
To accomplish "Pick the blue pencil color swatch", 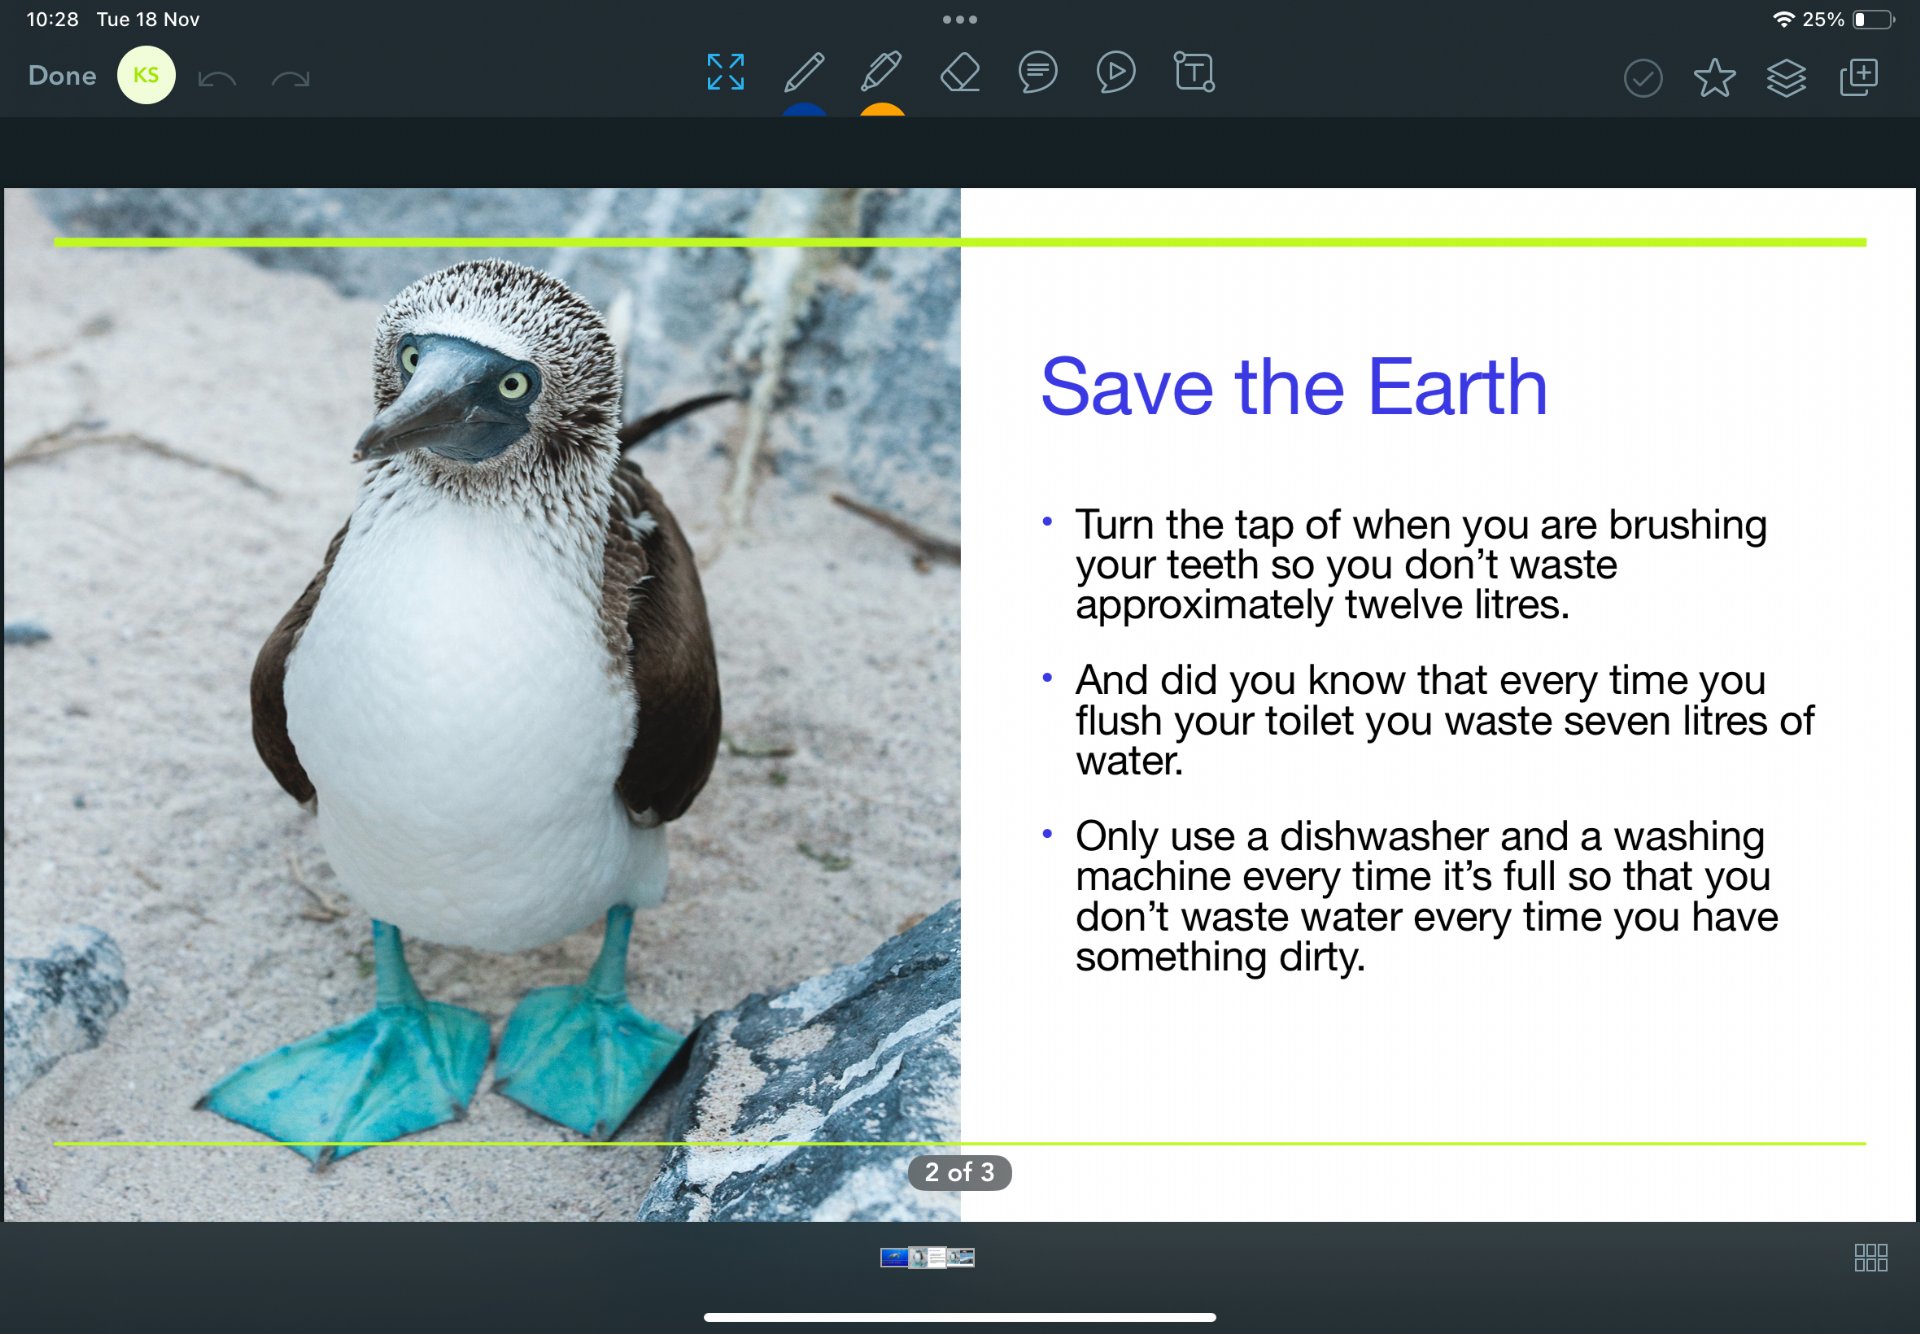I will point(804,110).
